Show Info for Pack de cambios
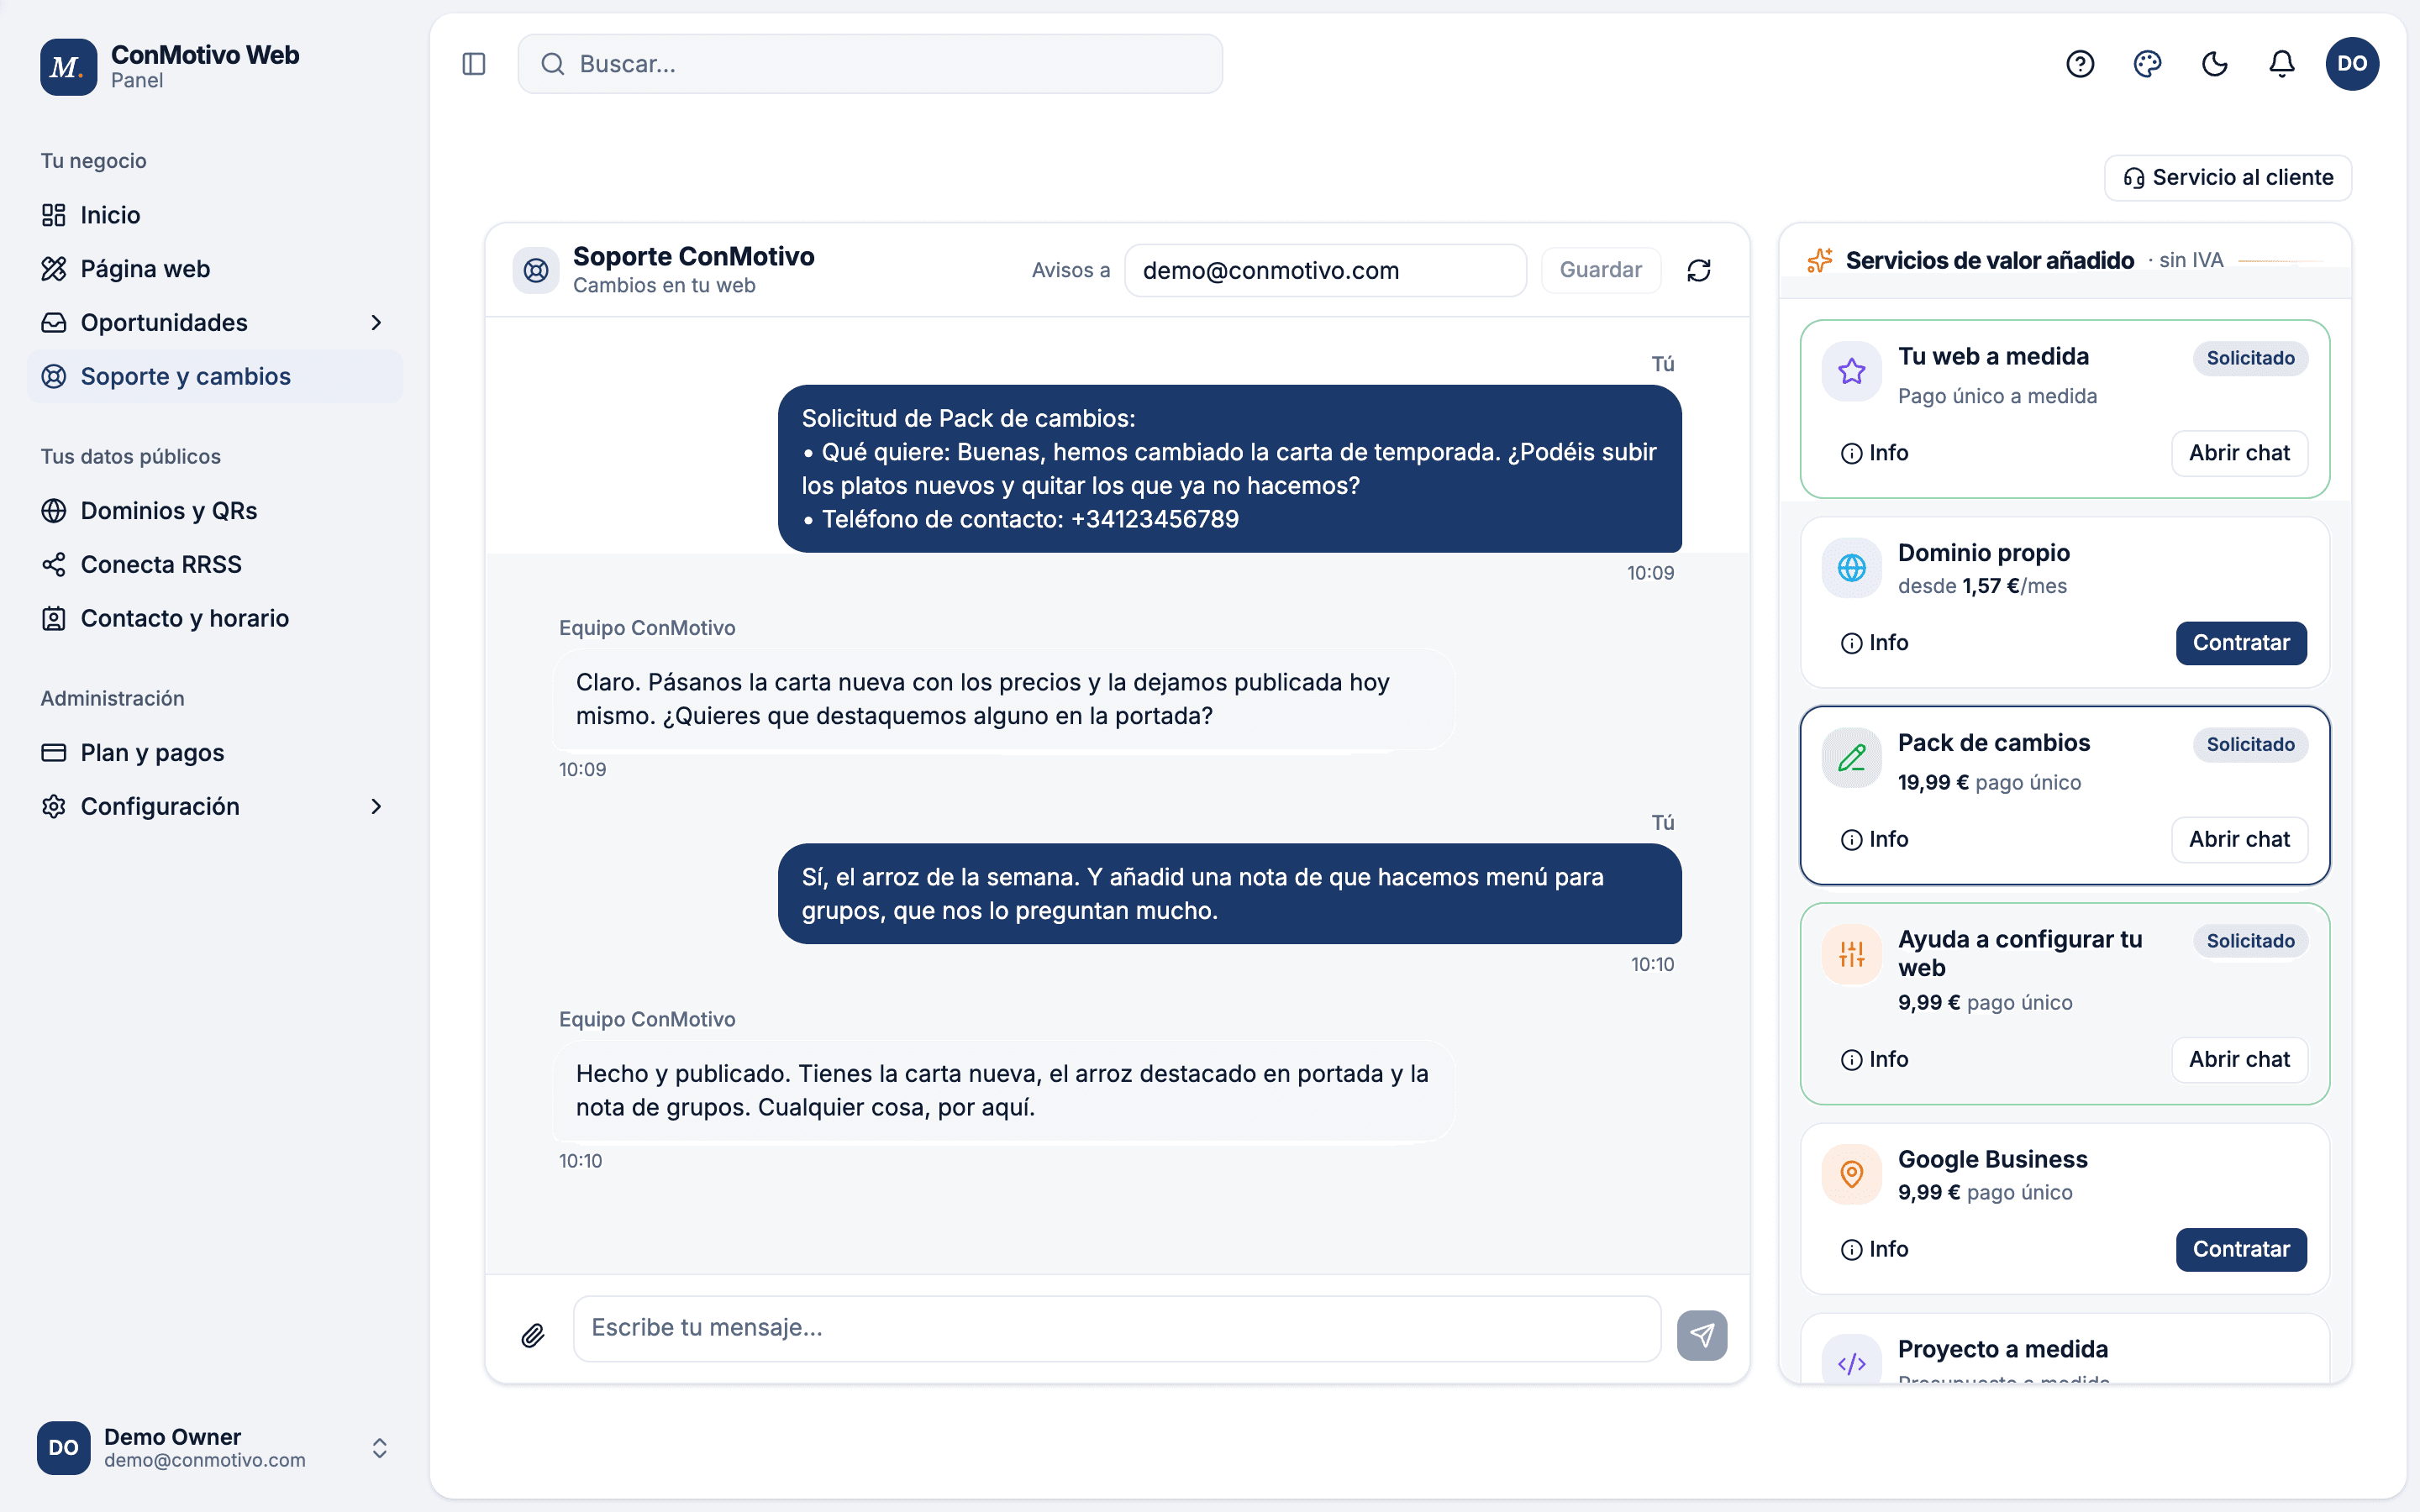The height and width of the screenshot is (1512, 2420). click(1875, 840)
